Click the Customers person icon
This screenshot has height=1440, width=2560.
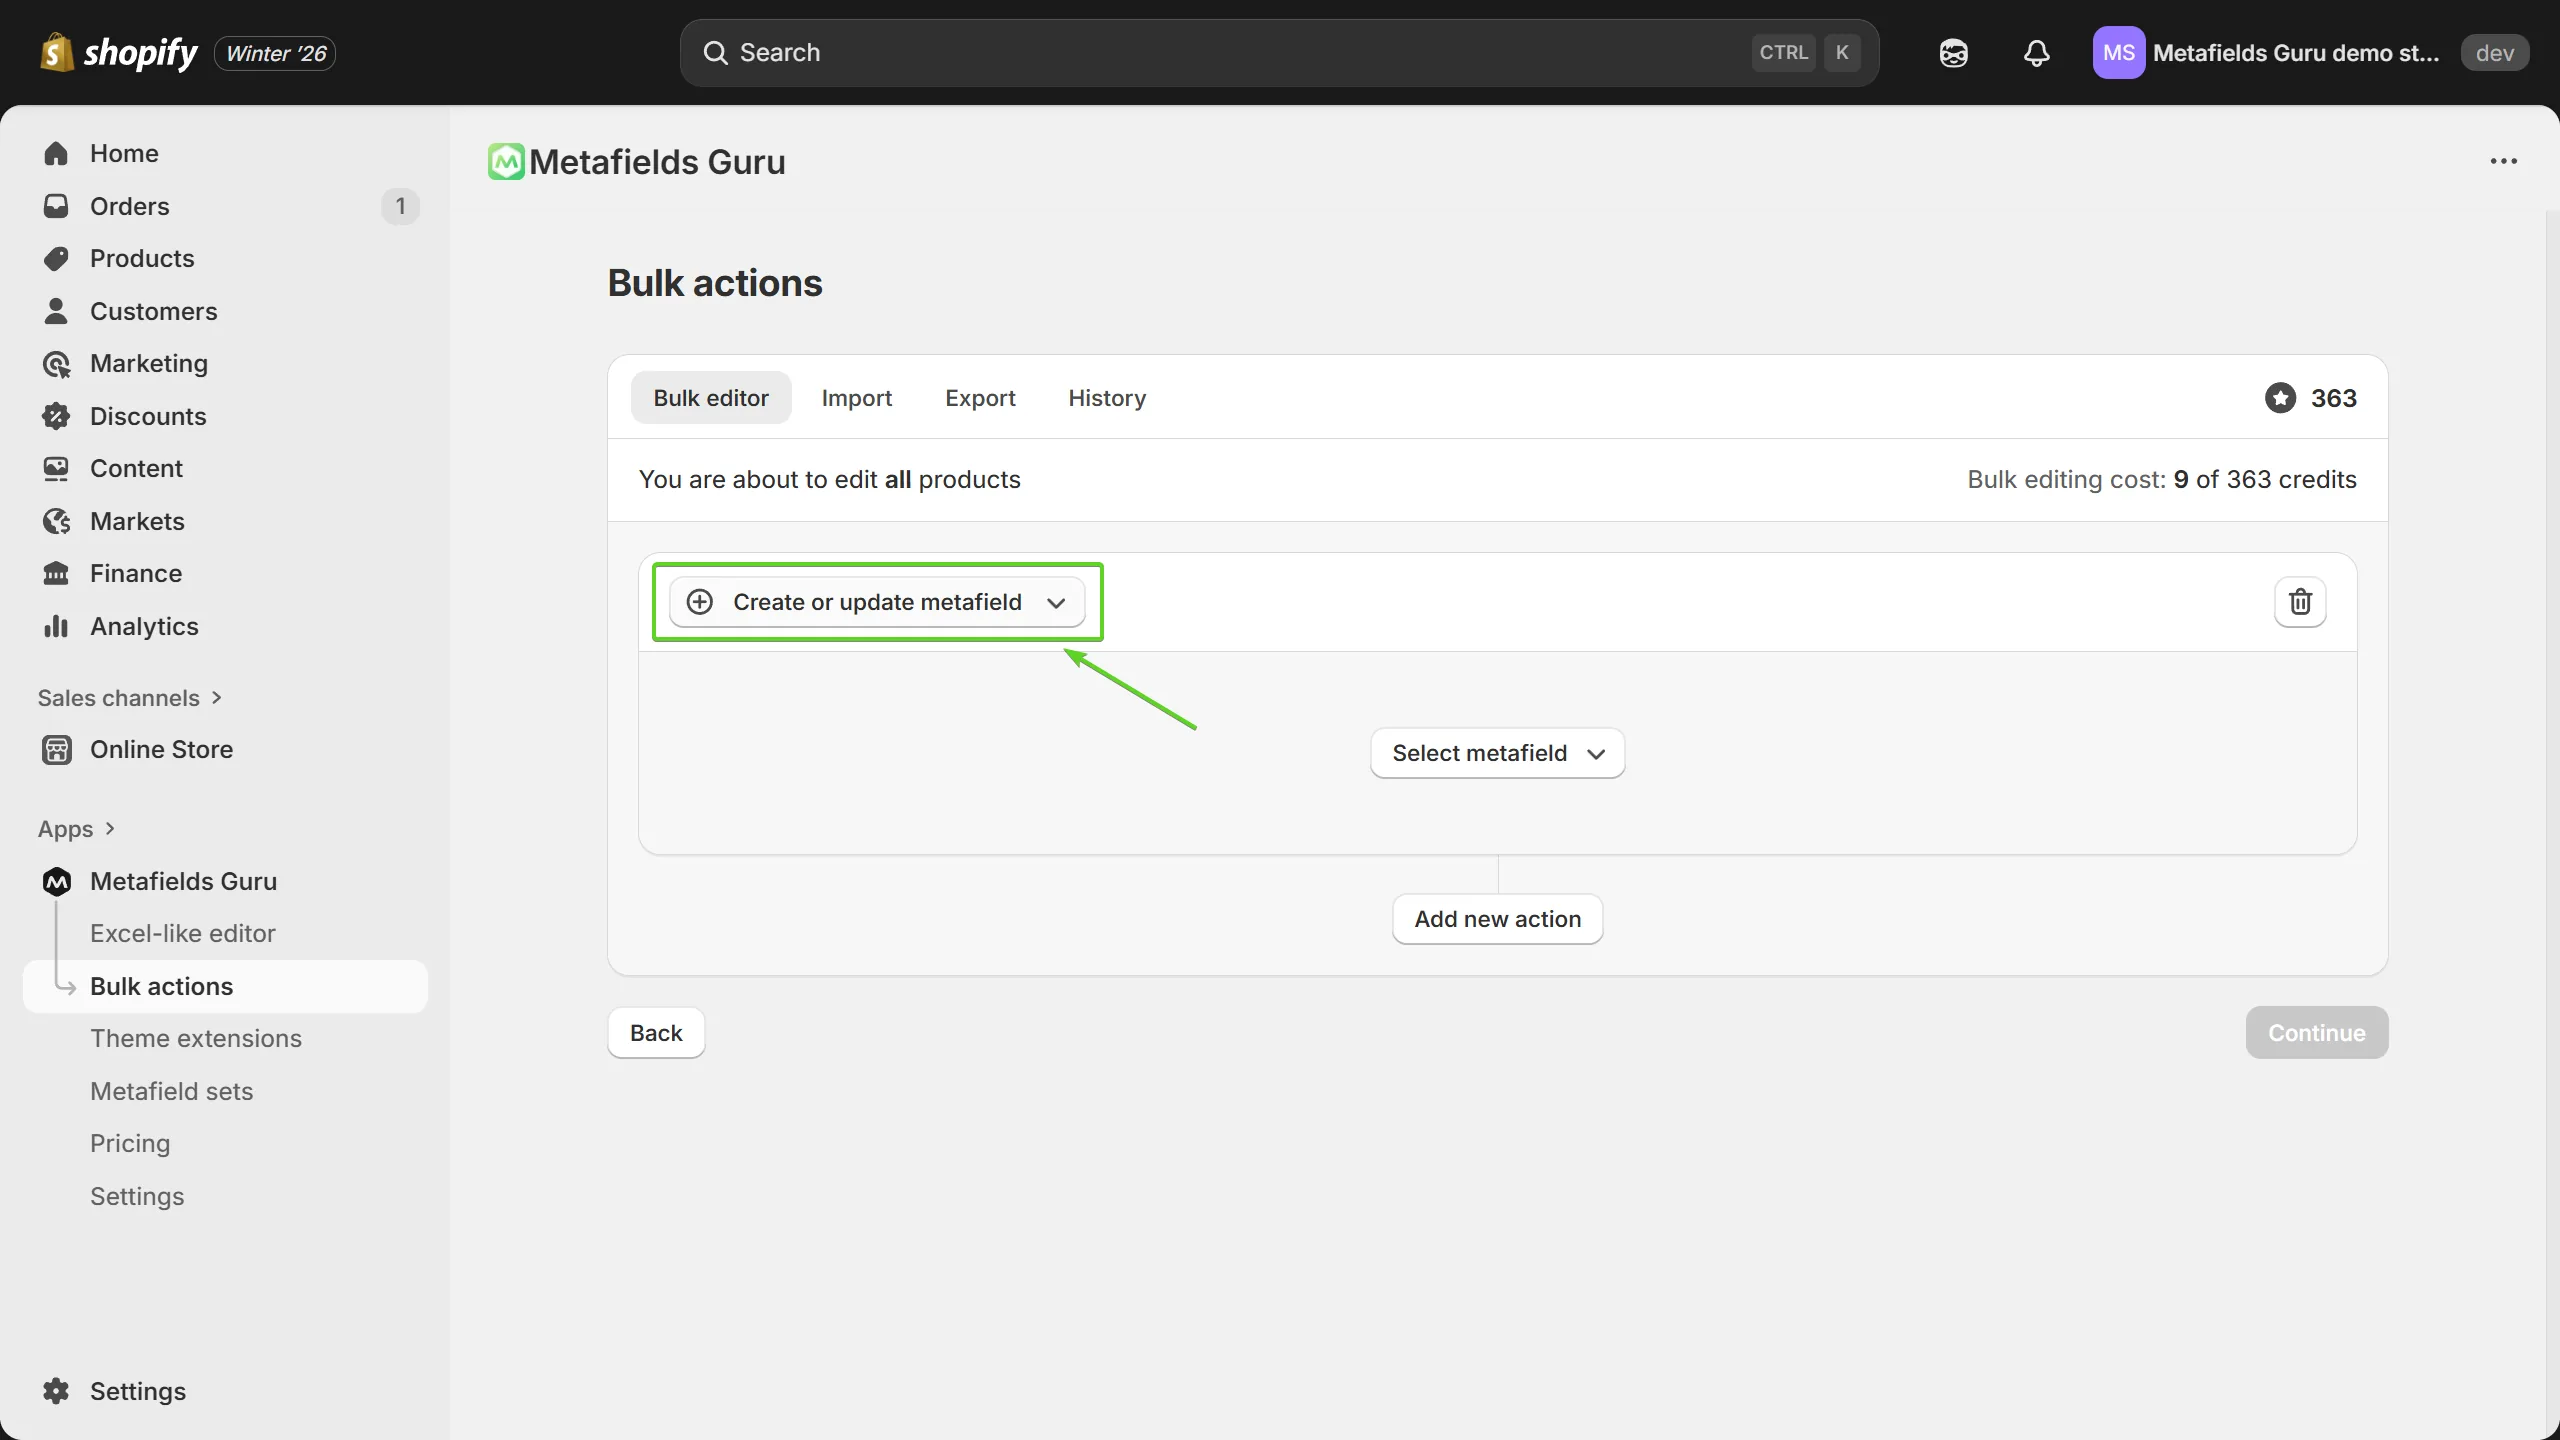[x=56, y=311]
